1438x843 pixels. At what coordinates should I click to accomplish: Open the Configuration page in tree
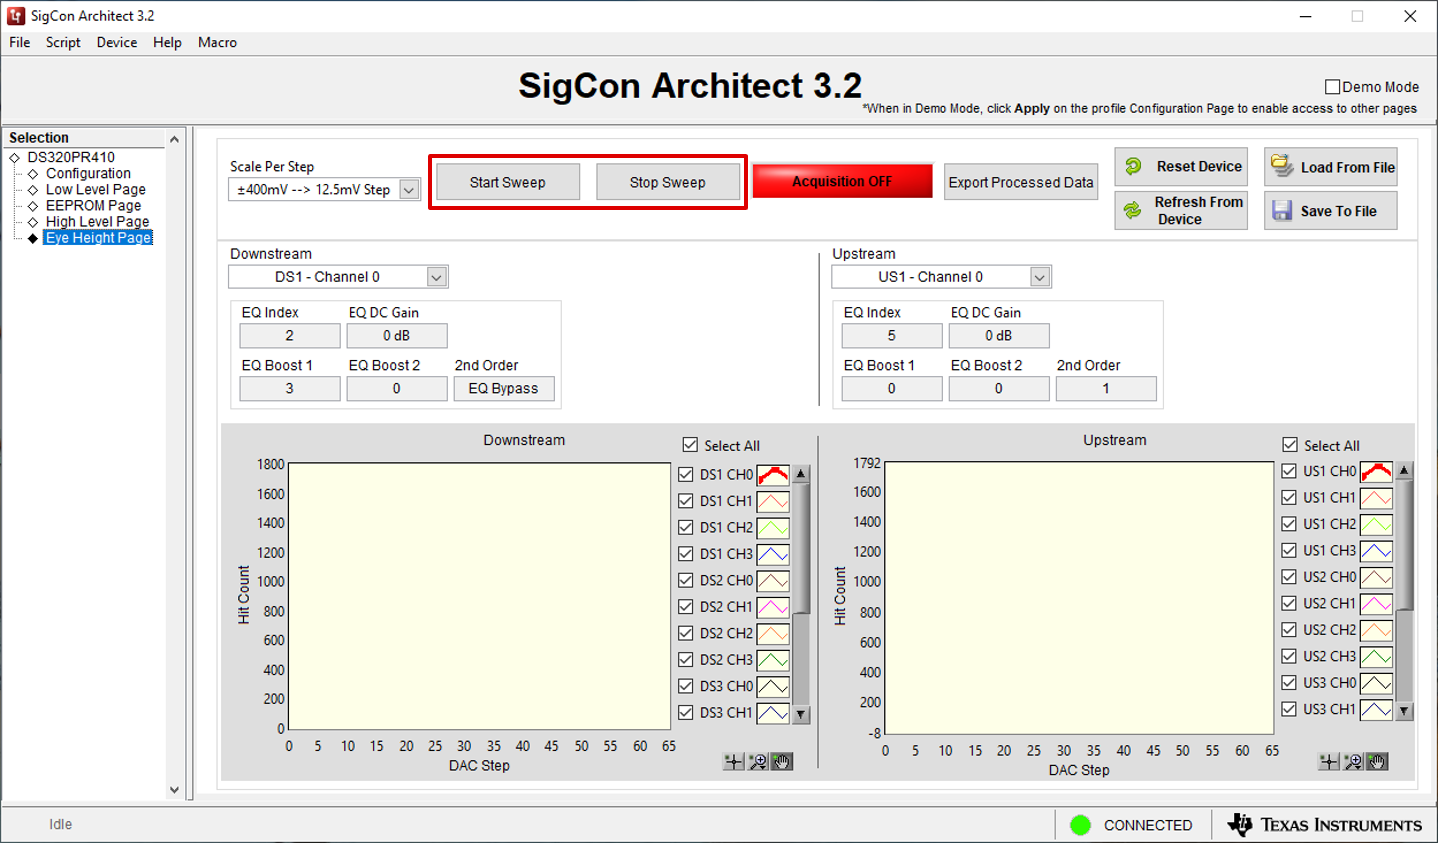[88, 173]
